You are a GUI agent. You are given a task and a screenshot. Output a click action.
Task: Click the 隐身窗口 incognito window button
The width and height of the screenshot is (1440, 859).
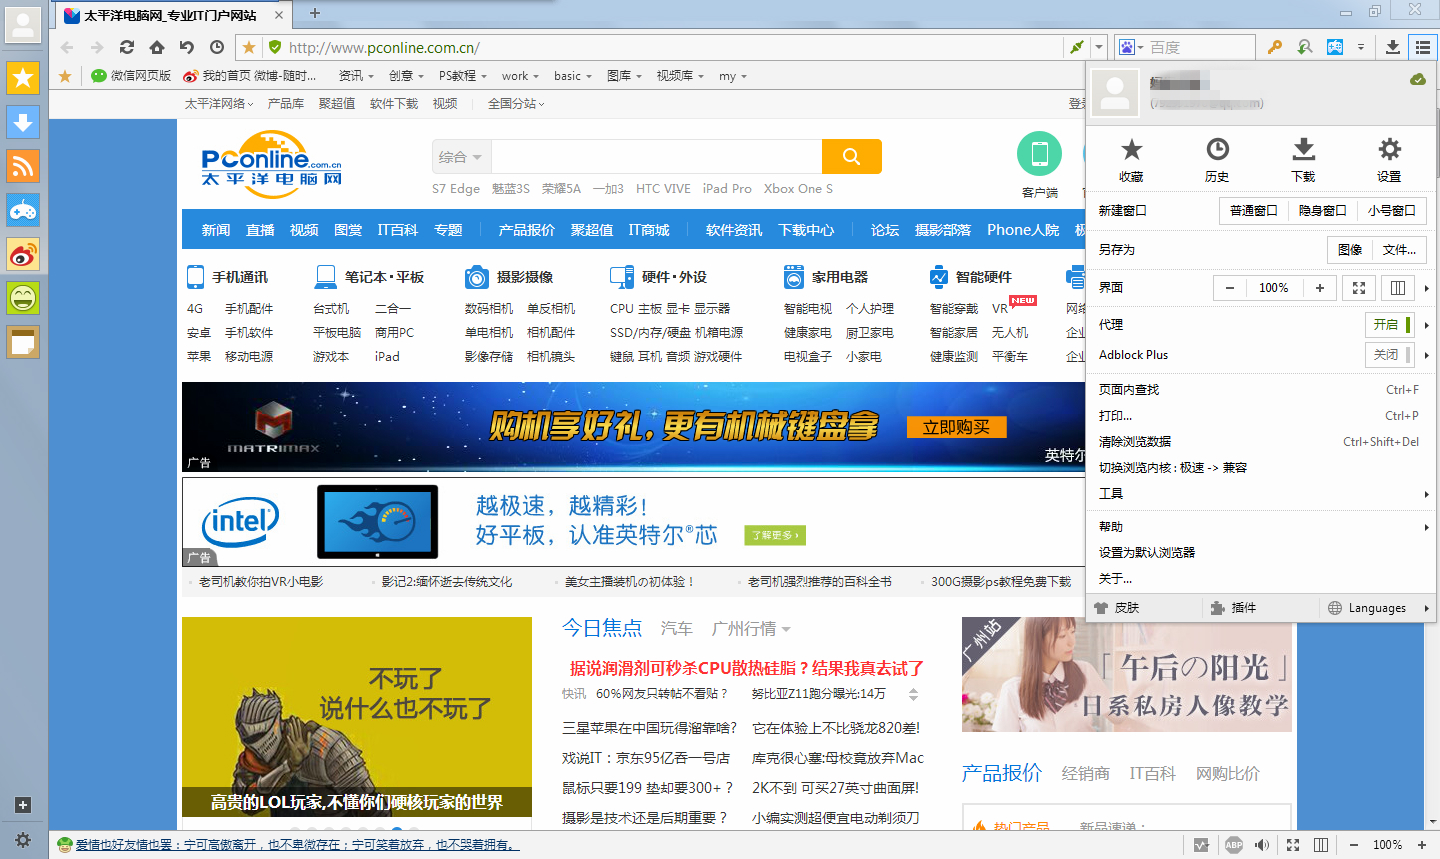coord(1322,211)
